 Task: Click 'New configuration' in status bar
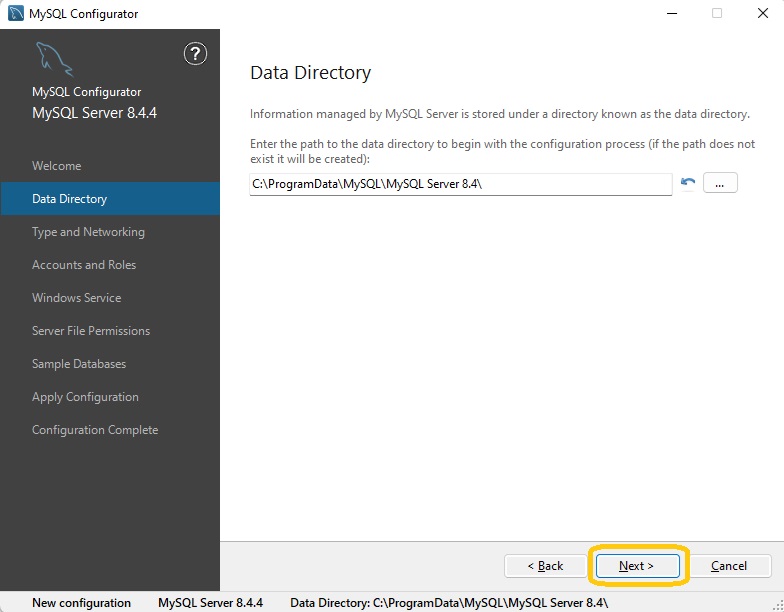82,603
